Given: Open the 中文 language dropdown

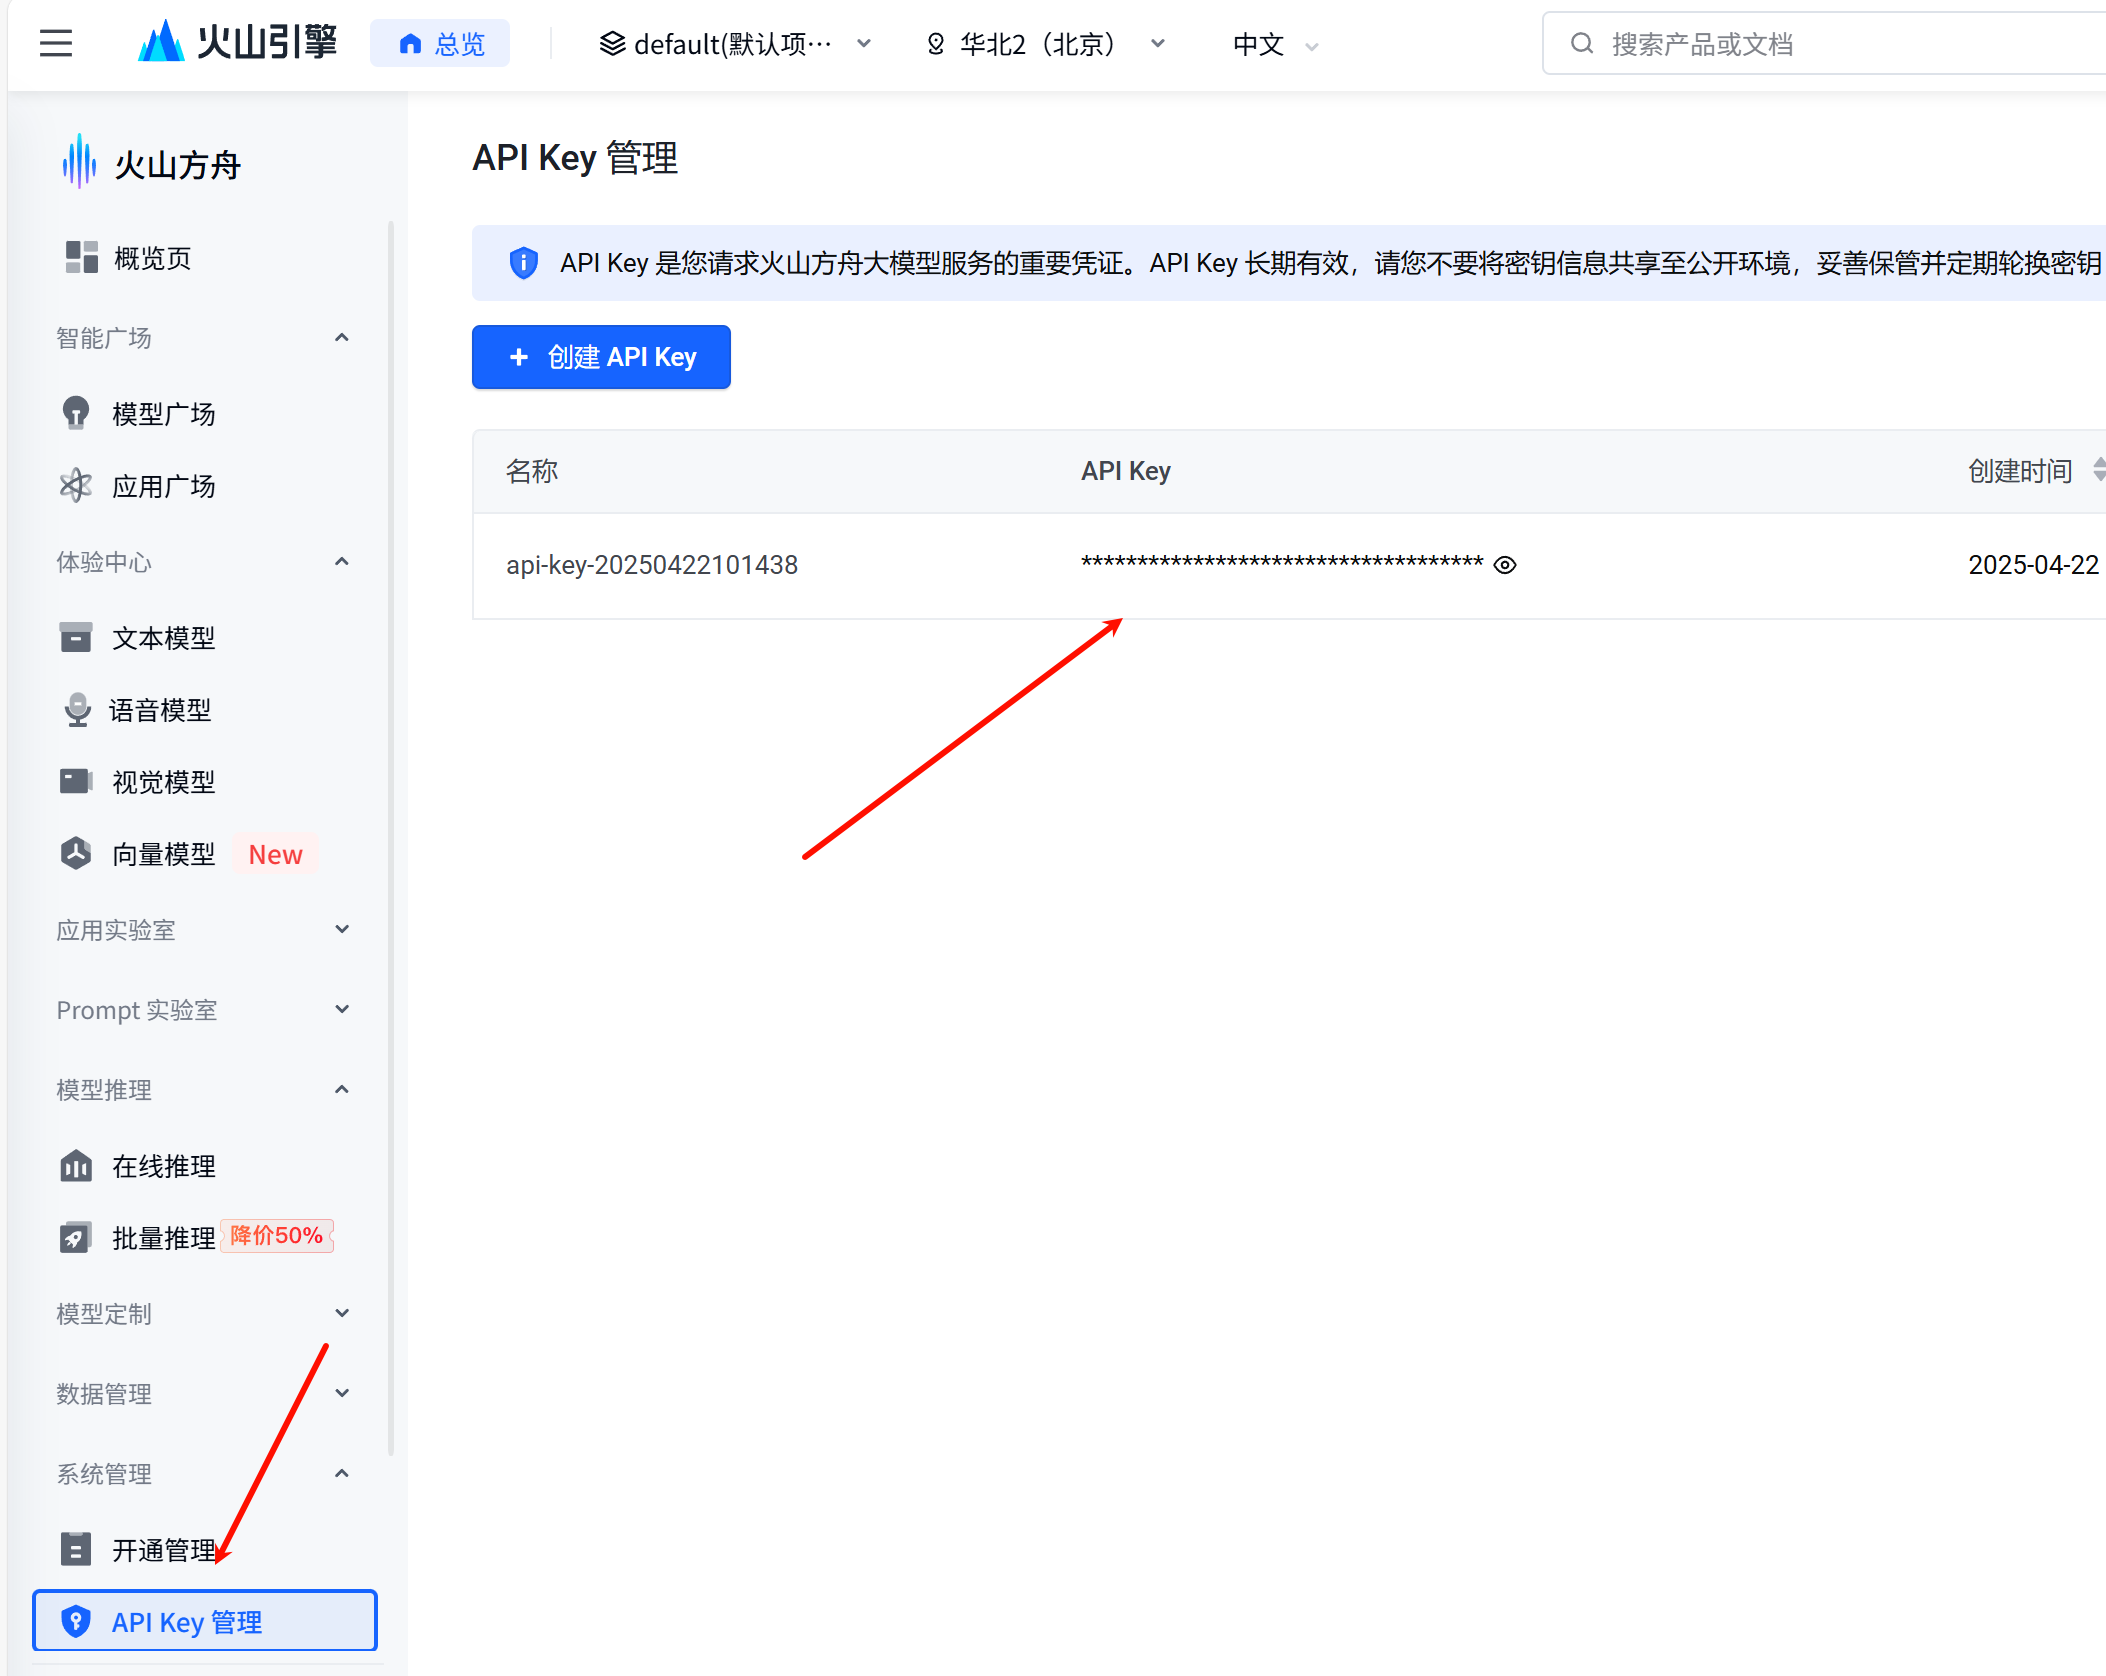Looking at the screenshot, I should 1276,44.
